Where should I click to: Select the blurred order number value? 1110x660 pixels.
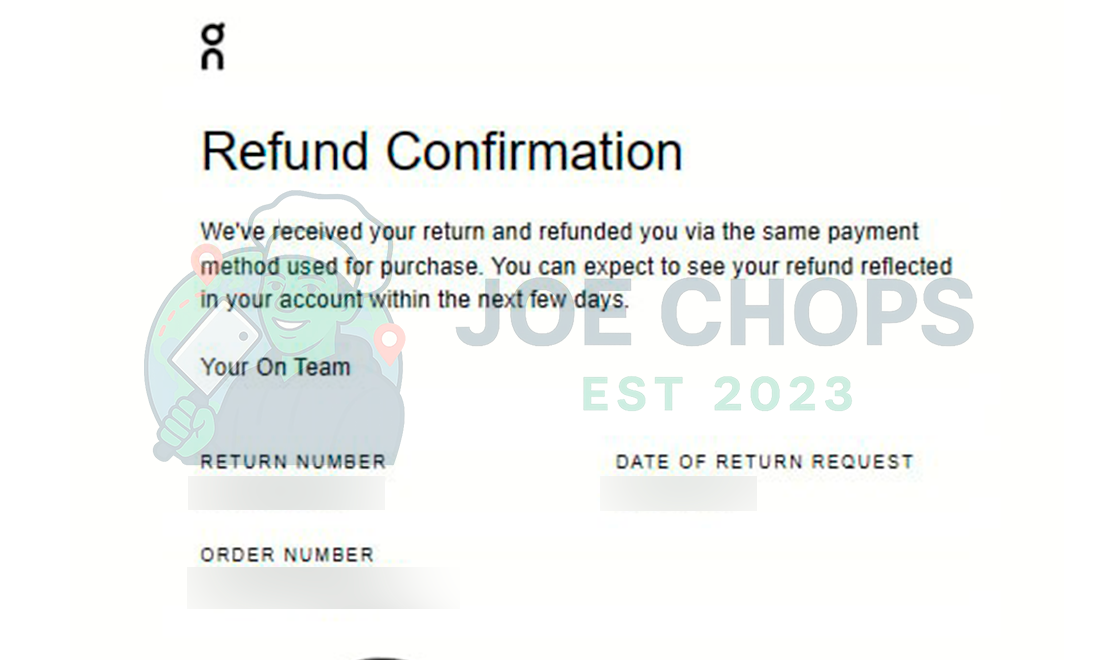[322, 588]
